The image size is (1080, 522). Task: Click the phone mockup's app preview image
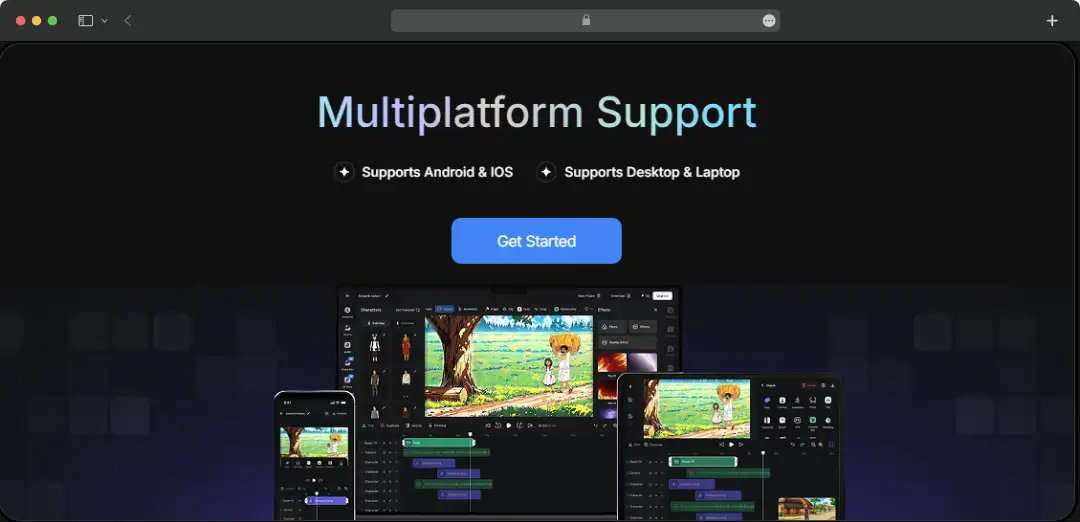[x=313, y=442]
